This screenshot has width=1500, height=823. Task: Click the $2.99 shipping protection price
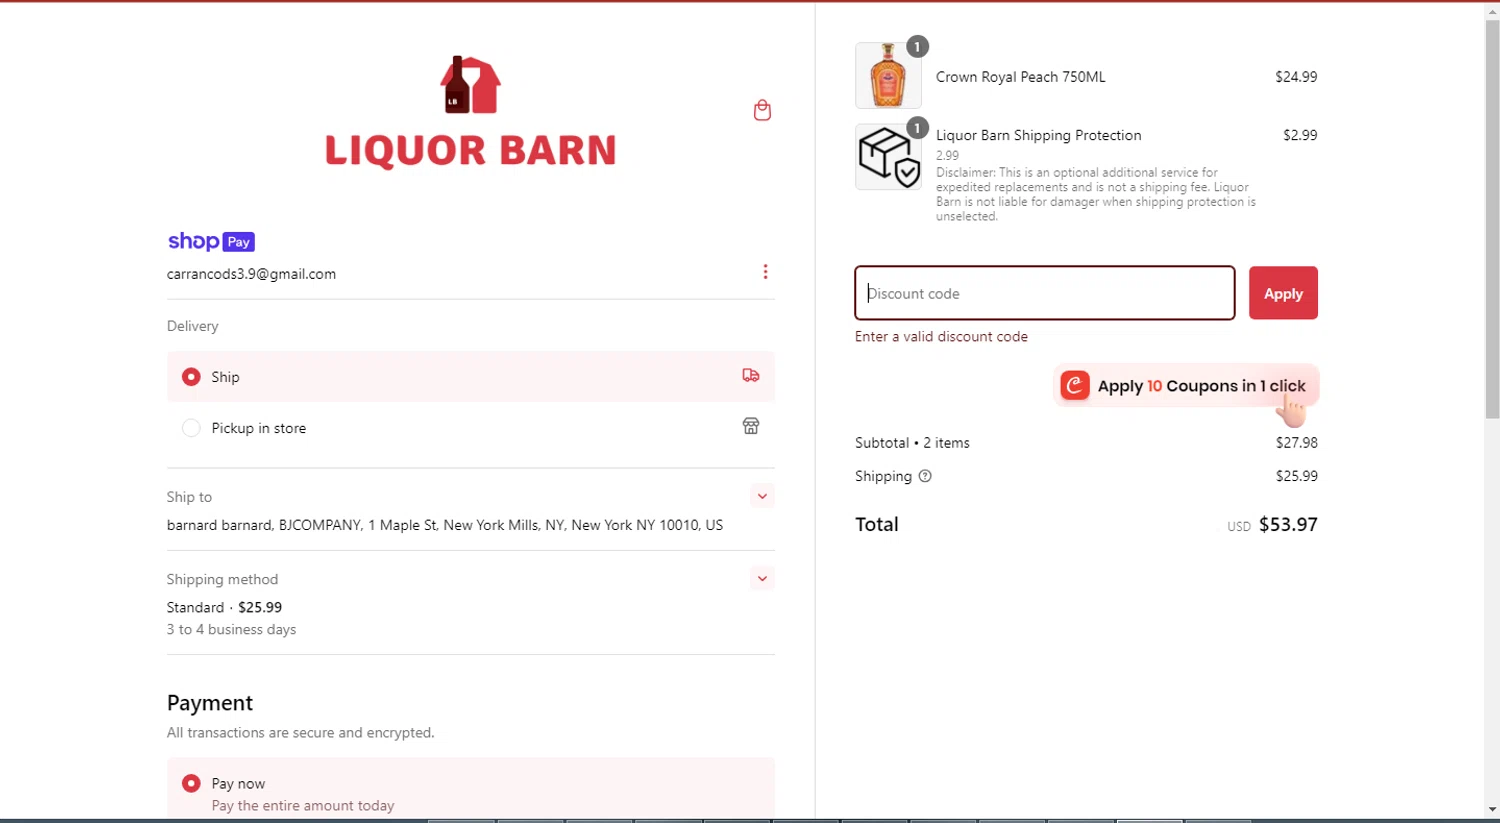tap(1300, 135)
